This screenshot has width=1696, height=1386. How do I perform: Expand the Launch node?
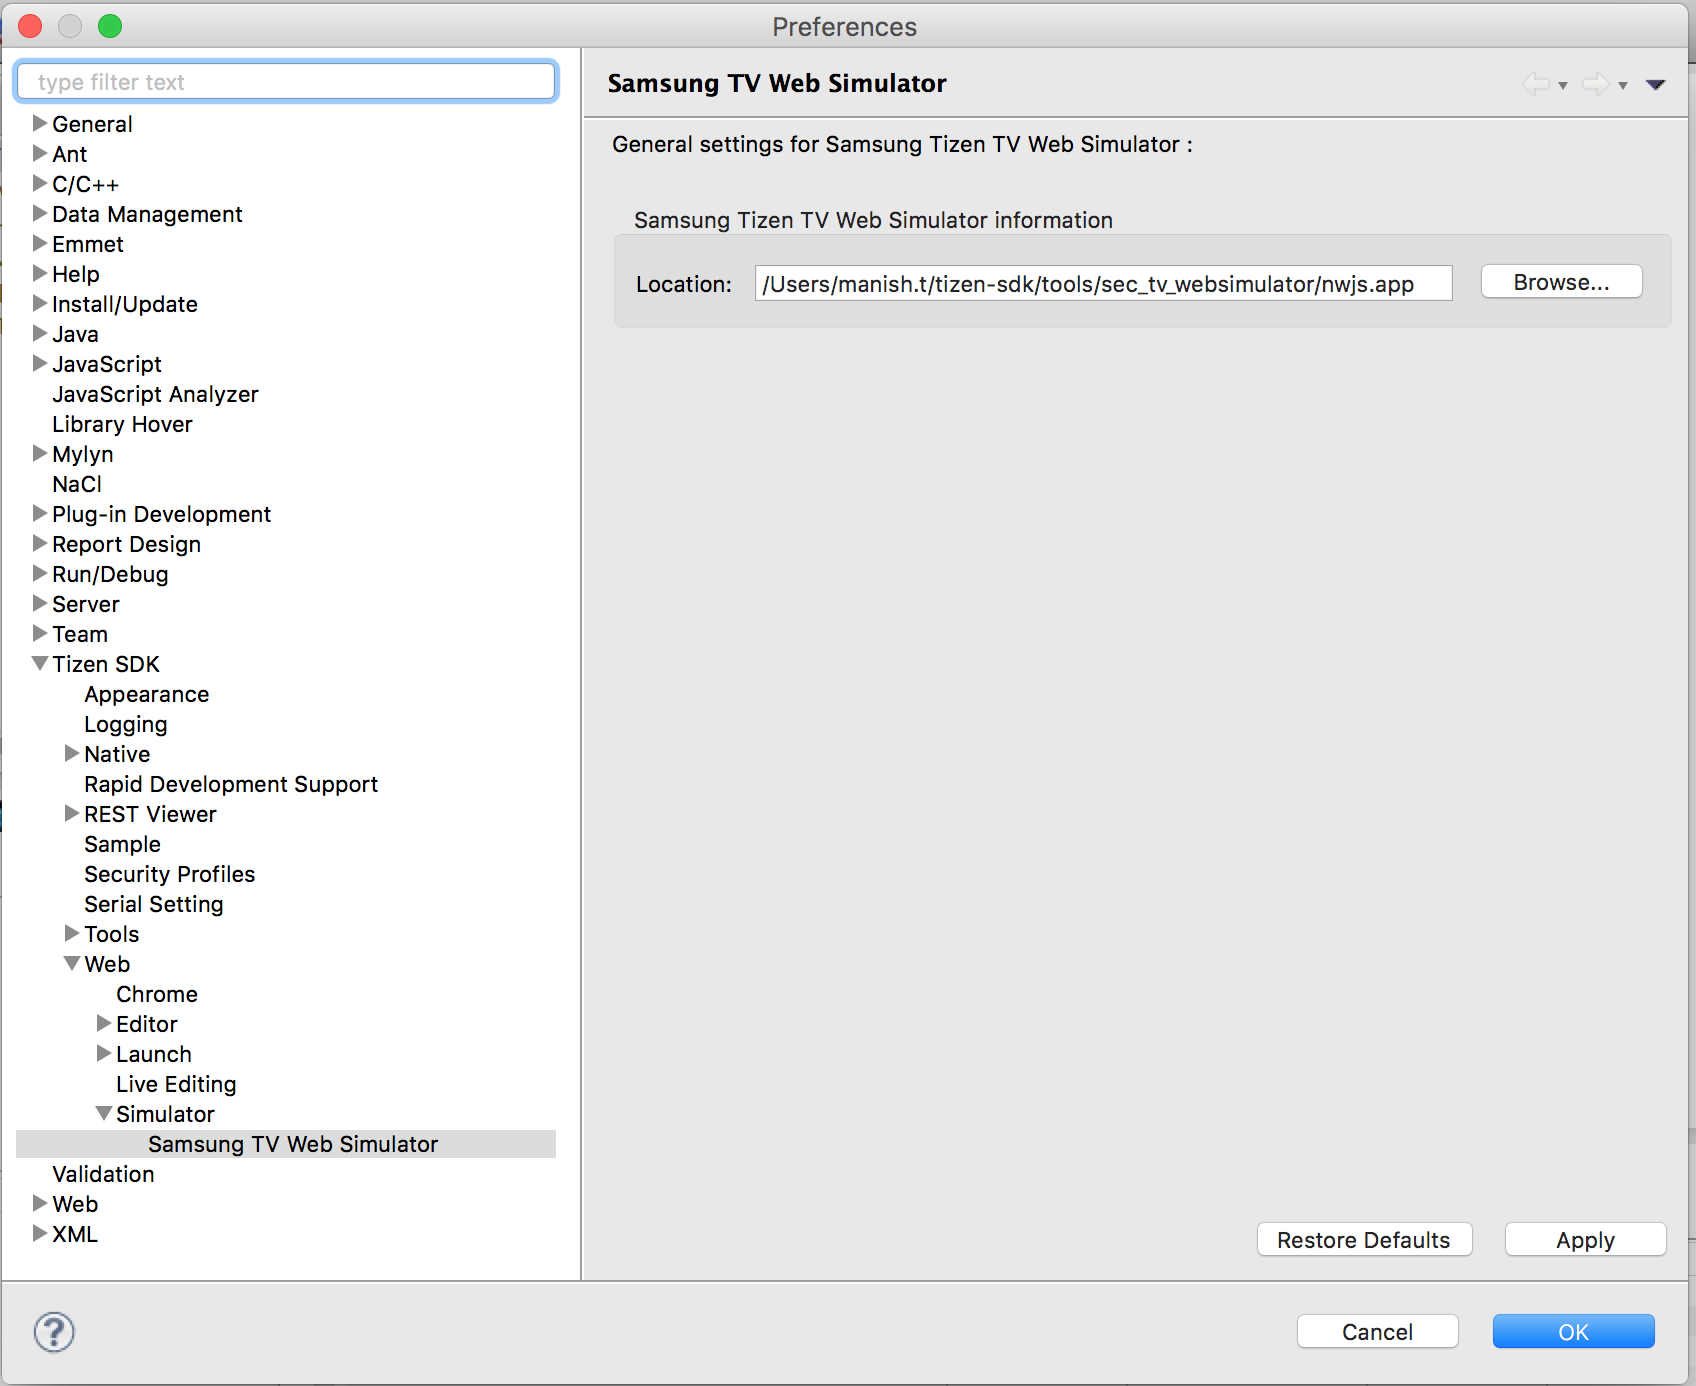(104, 1053)
